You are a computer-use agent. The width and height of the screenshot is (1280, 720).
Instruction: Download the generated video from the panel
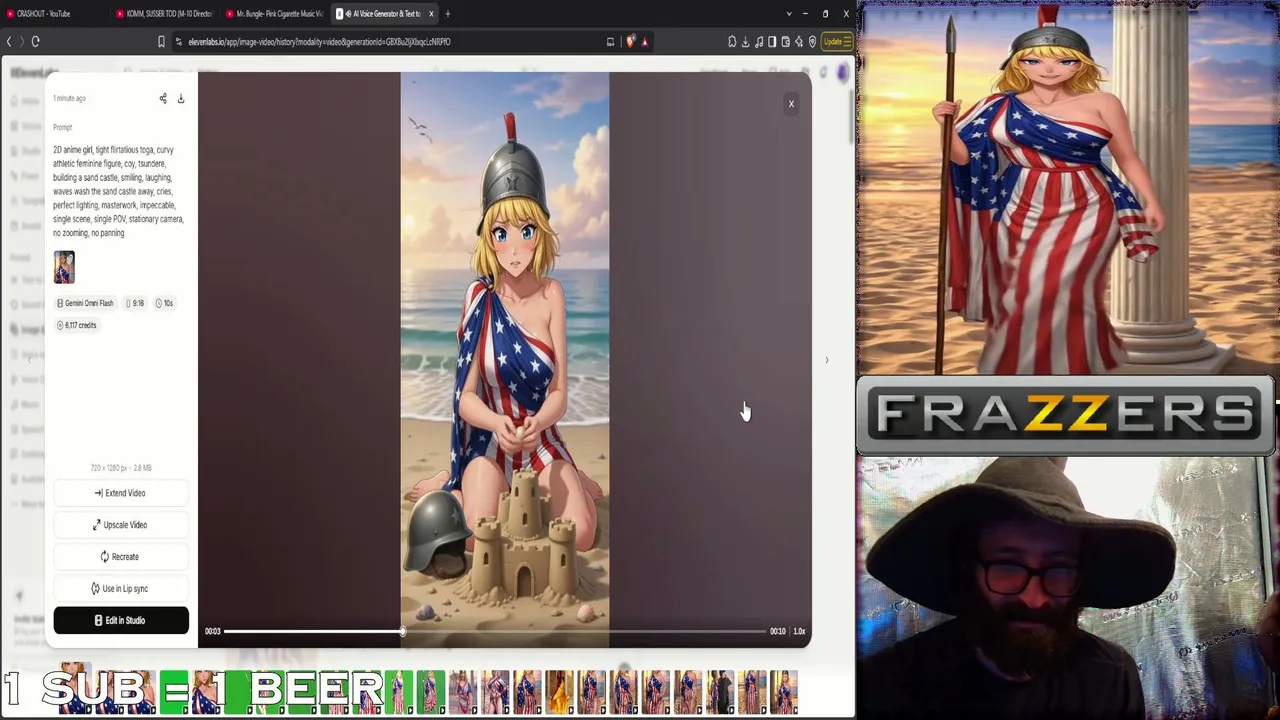click(181, 98)
